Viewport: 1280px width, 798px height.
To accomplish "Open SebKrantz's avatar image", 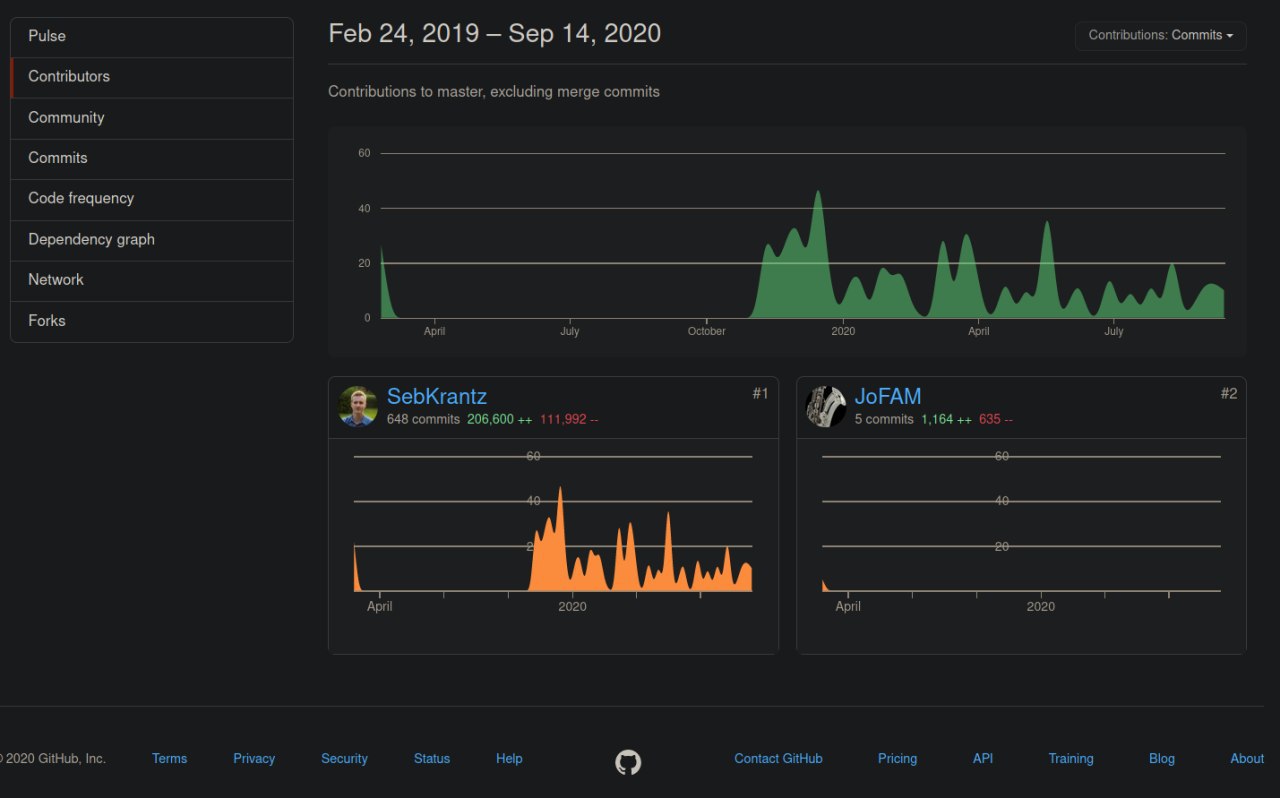I will point(358,406).
